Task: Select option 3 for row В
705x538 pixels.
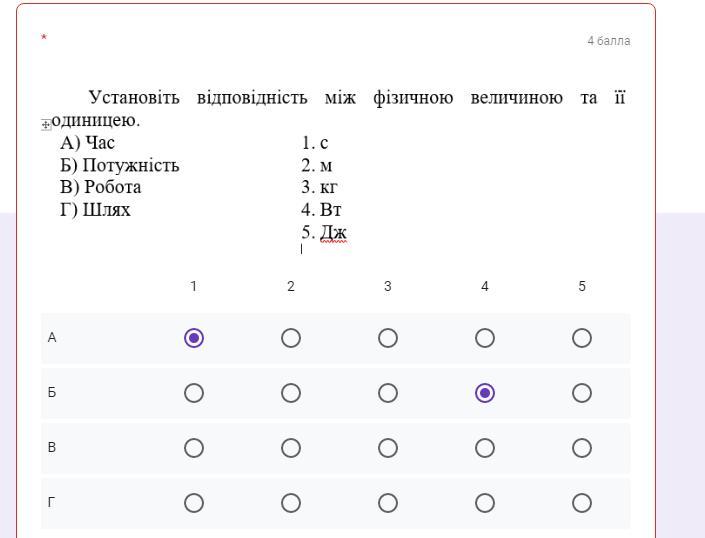Action: (x=388, y=448)
